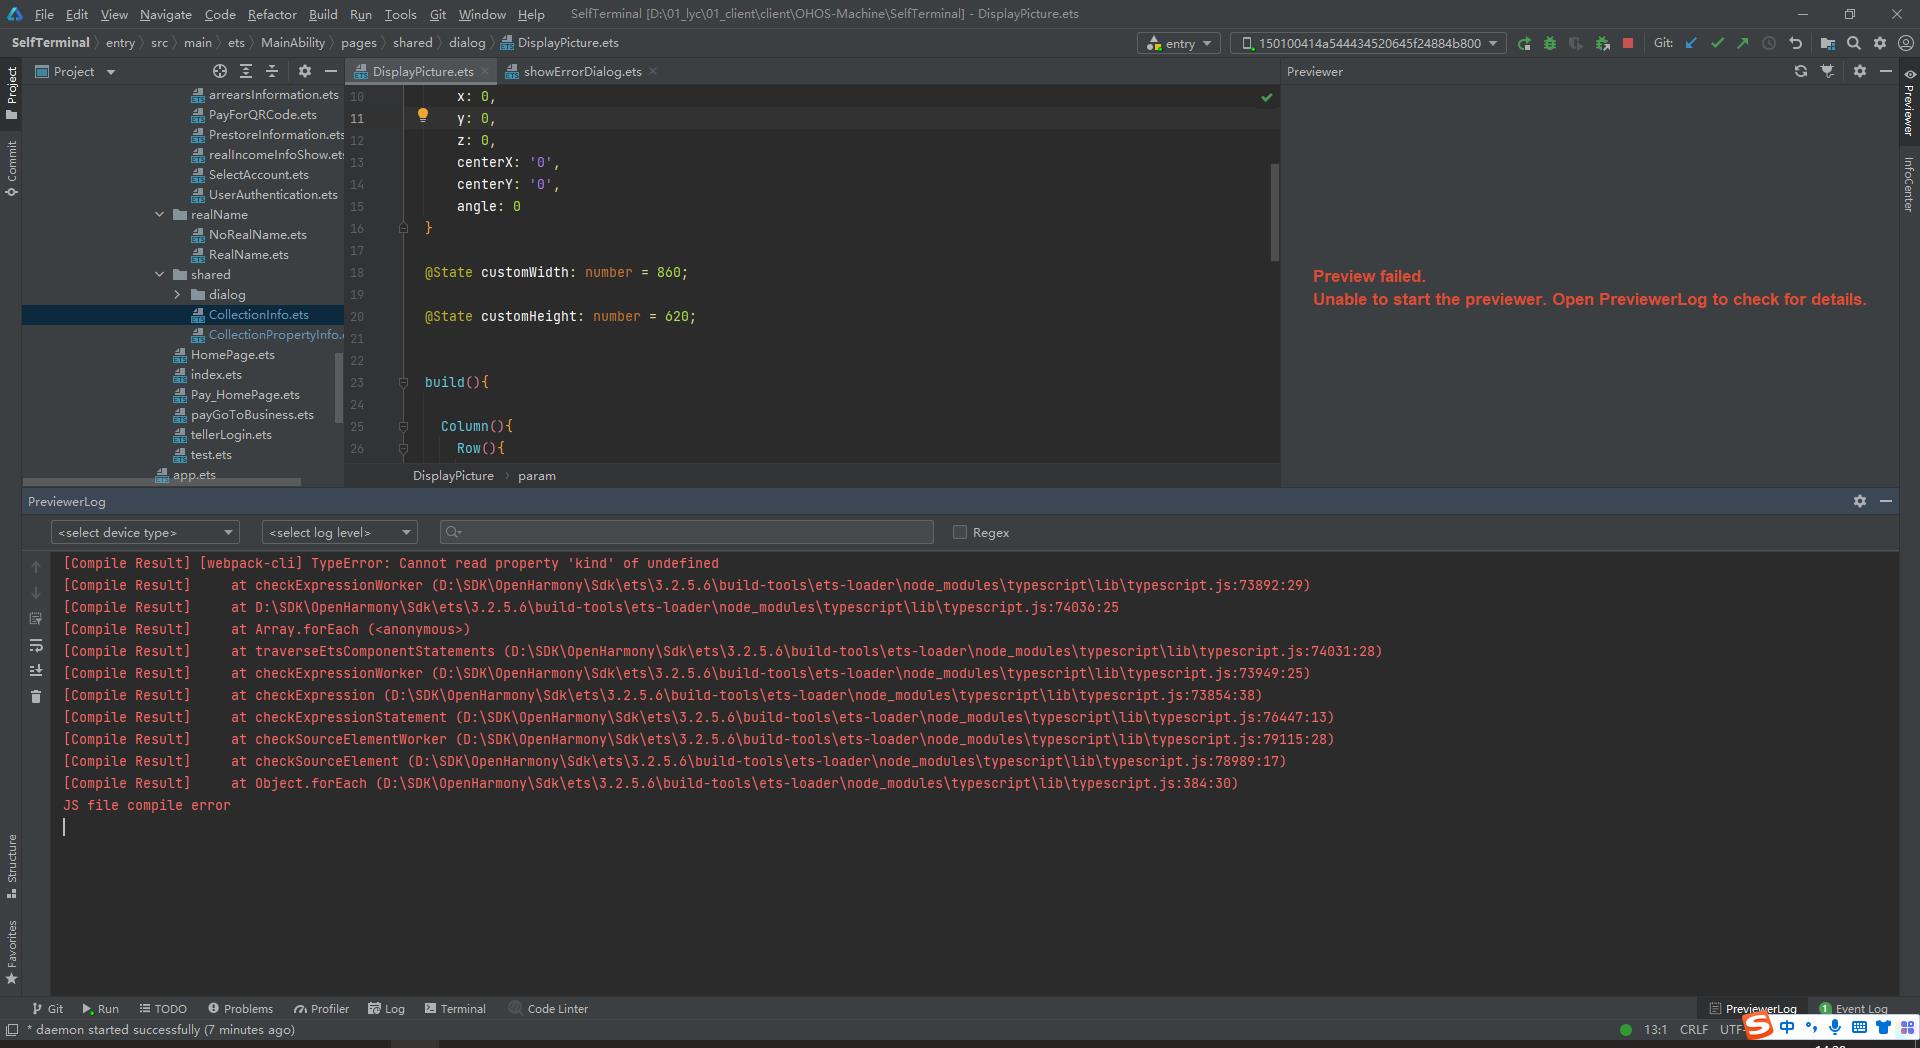Close the DisplayPicture.ets tab
Image resolution: width=1920 pixels, height=1048 pixels.
pyautogui.click(x=485, y=71)
